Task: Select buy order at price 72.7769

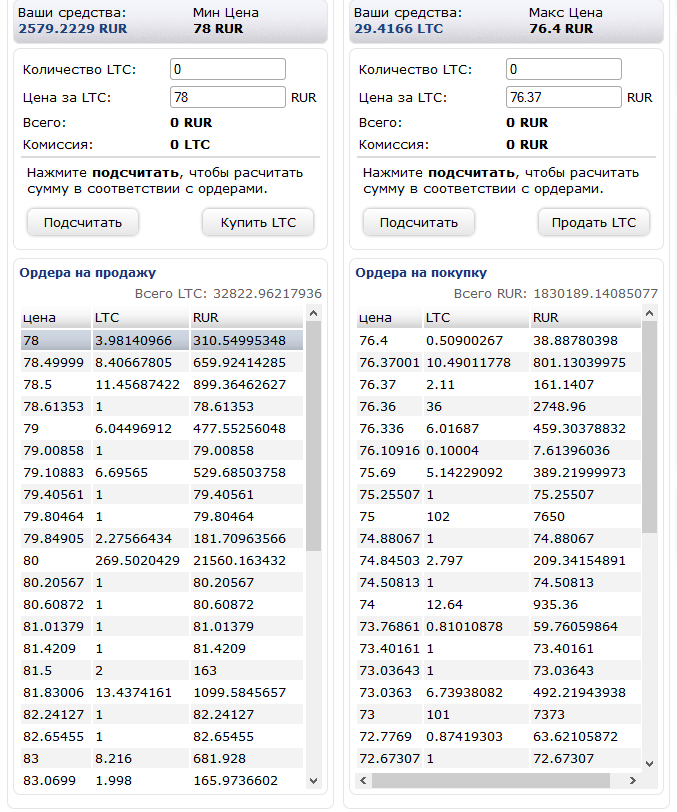Action: pyautogui.click(x=498, y=736)
